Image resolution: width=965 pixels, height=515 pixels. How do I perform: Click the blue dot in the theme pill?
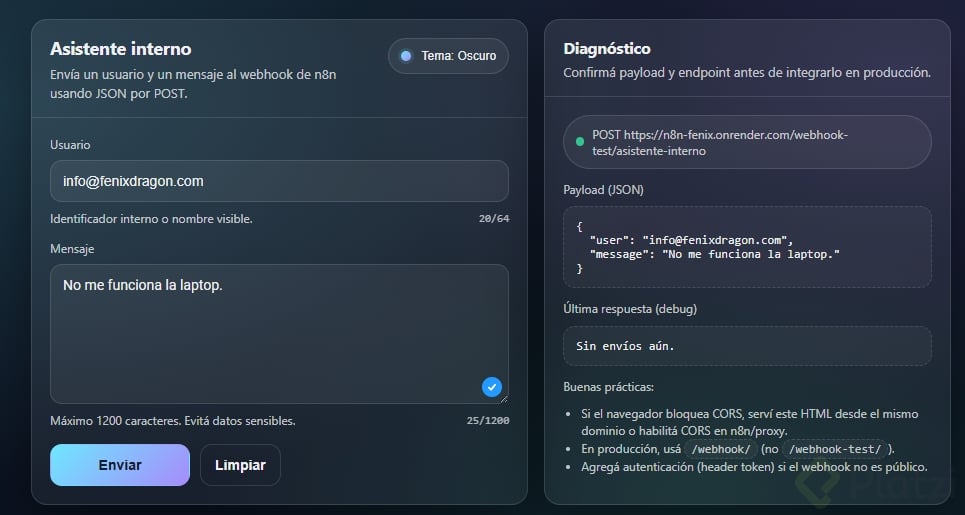coord(406,56)
